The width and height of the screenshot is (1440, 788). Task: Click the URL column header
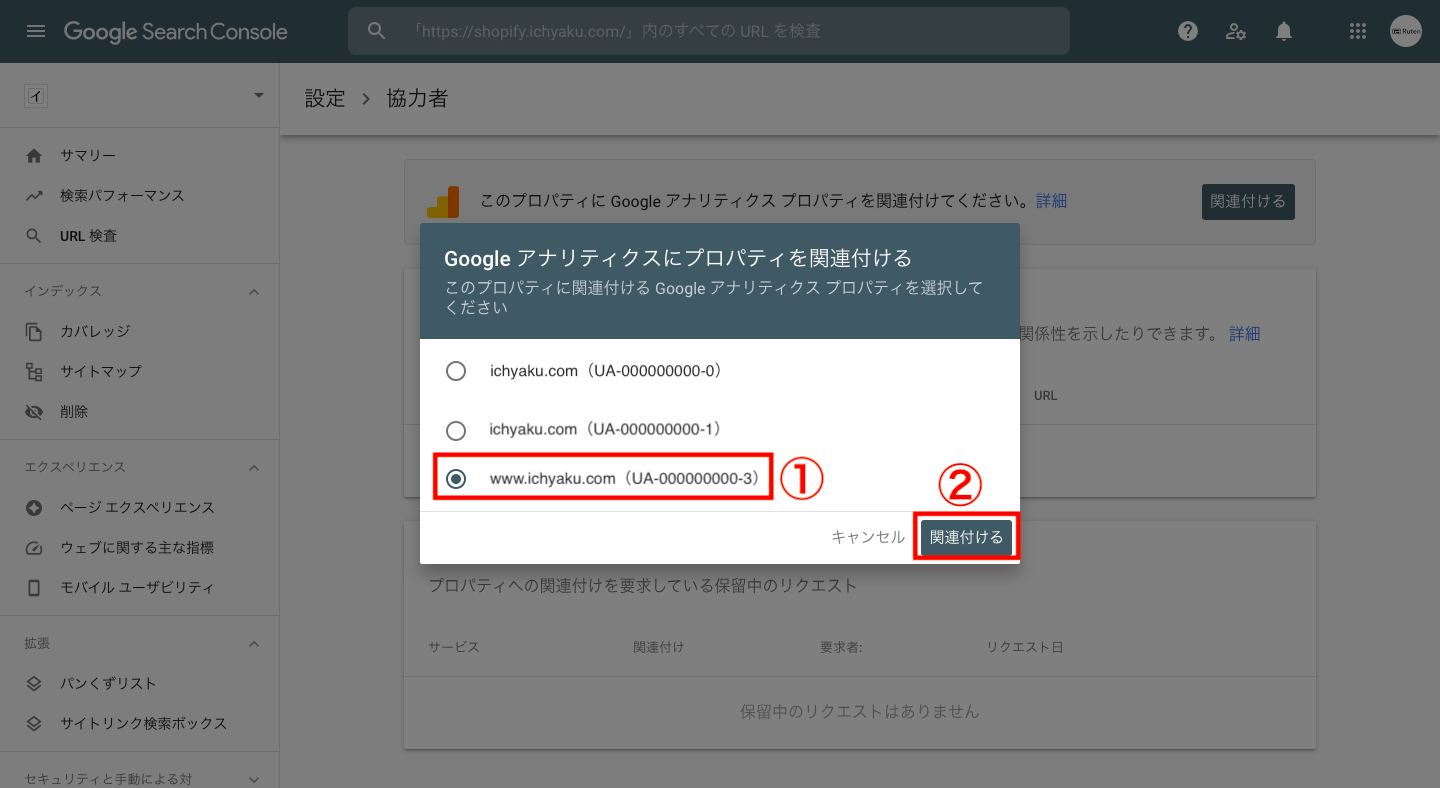tap(1045, 396)
